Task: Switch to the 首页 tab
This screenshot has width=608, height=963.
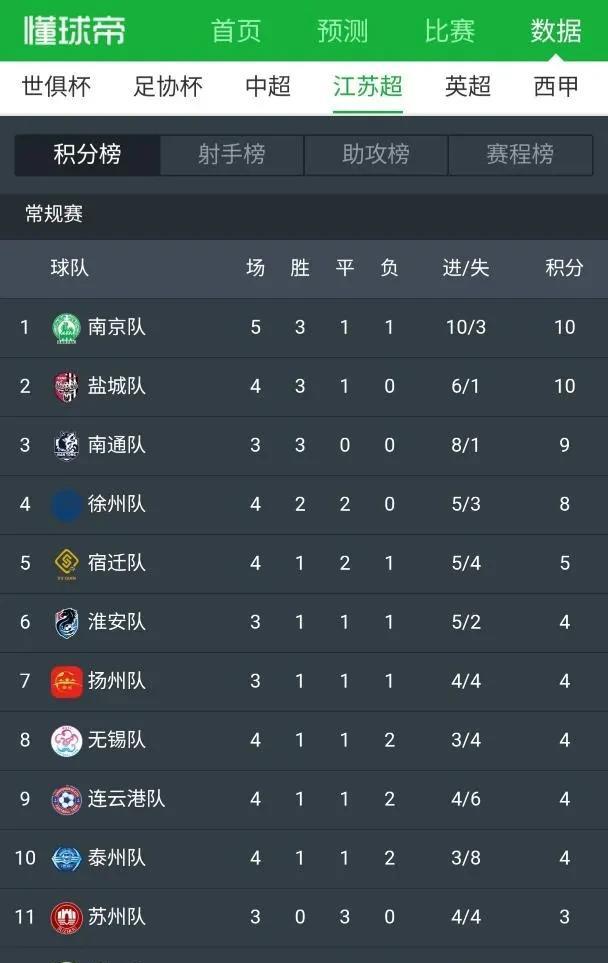Action: [x=236, y=31]
